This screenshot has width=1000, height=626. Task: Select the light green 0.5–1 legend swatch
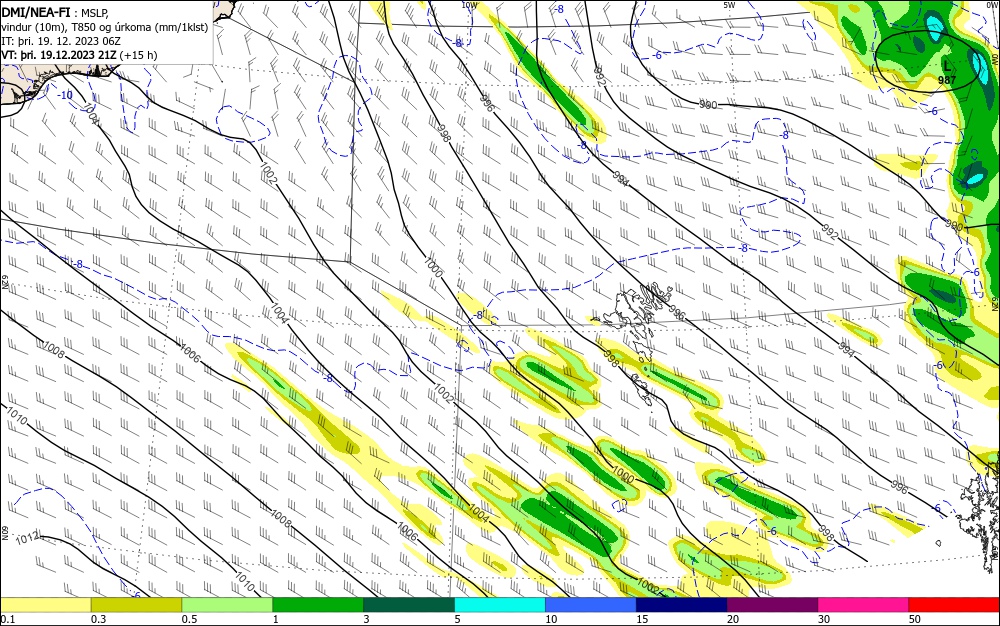pos(227,605)
